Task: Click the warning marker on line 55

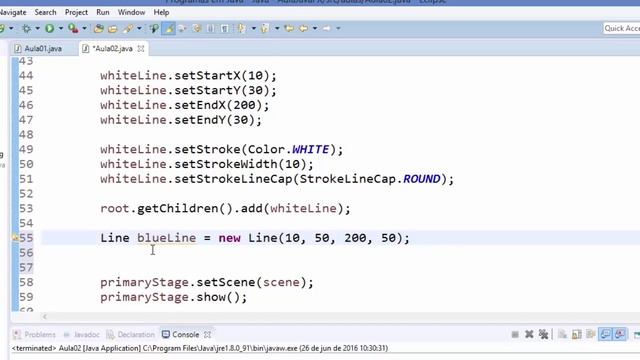Action: click(x=15, y=237)
